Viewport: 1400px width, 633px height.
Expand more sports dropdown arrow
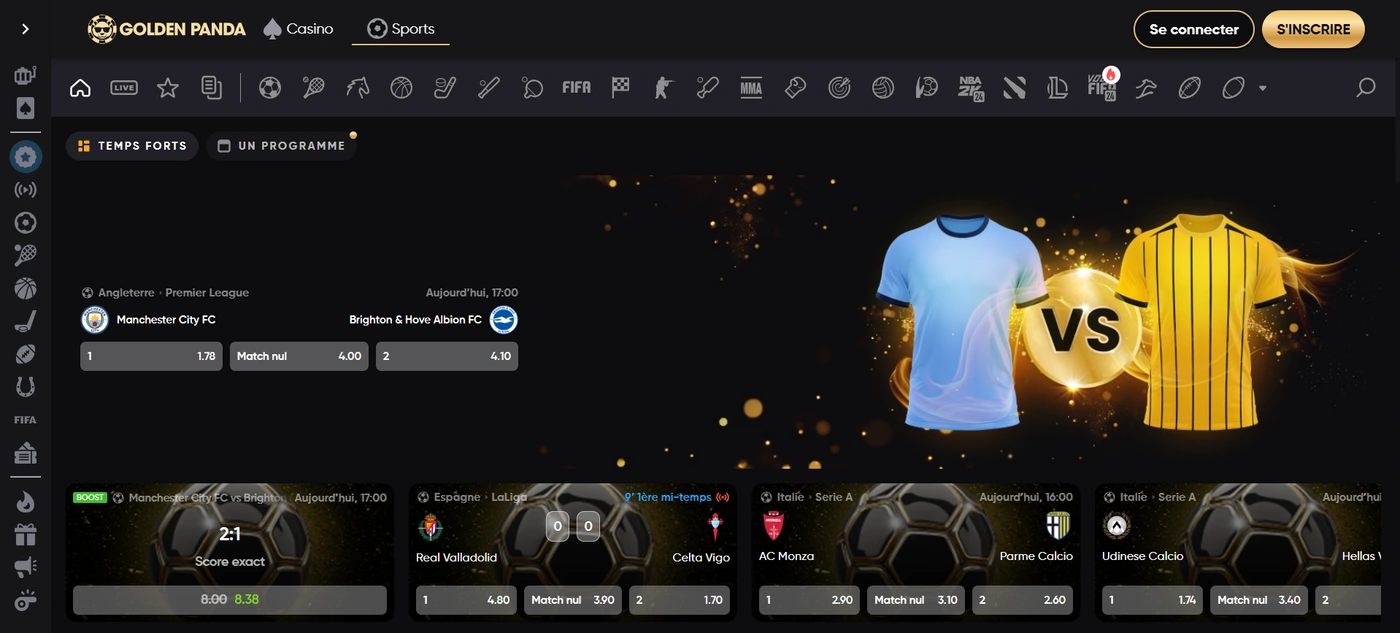(1262, 88)
